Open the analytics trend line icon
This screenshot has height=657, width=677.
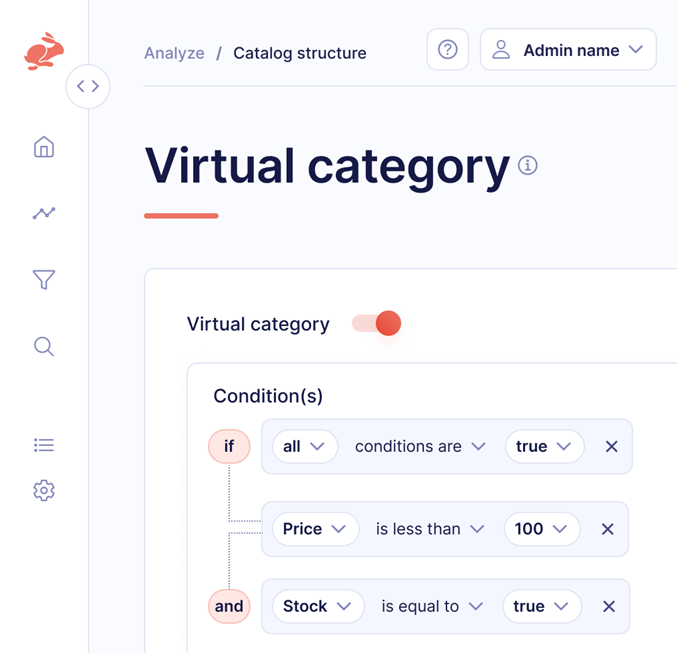pyautogui.click(x=44, y=213)
